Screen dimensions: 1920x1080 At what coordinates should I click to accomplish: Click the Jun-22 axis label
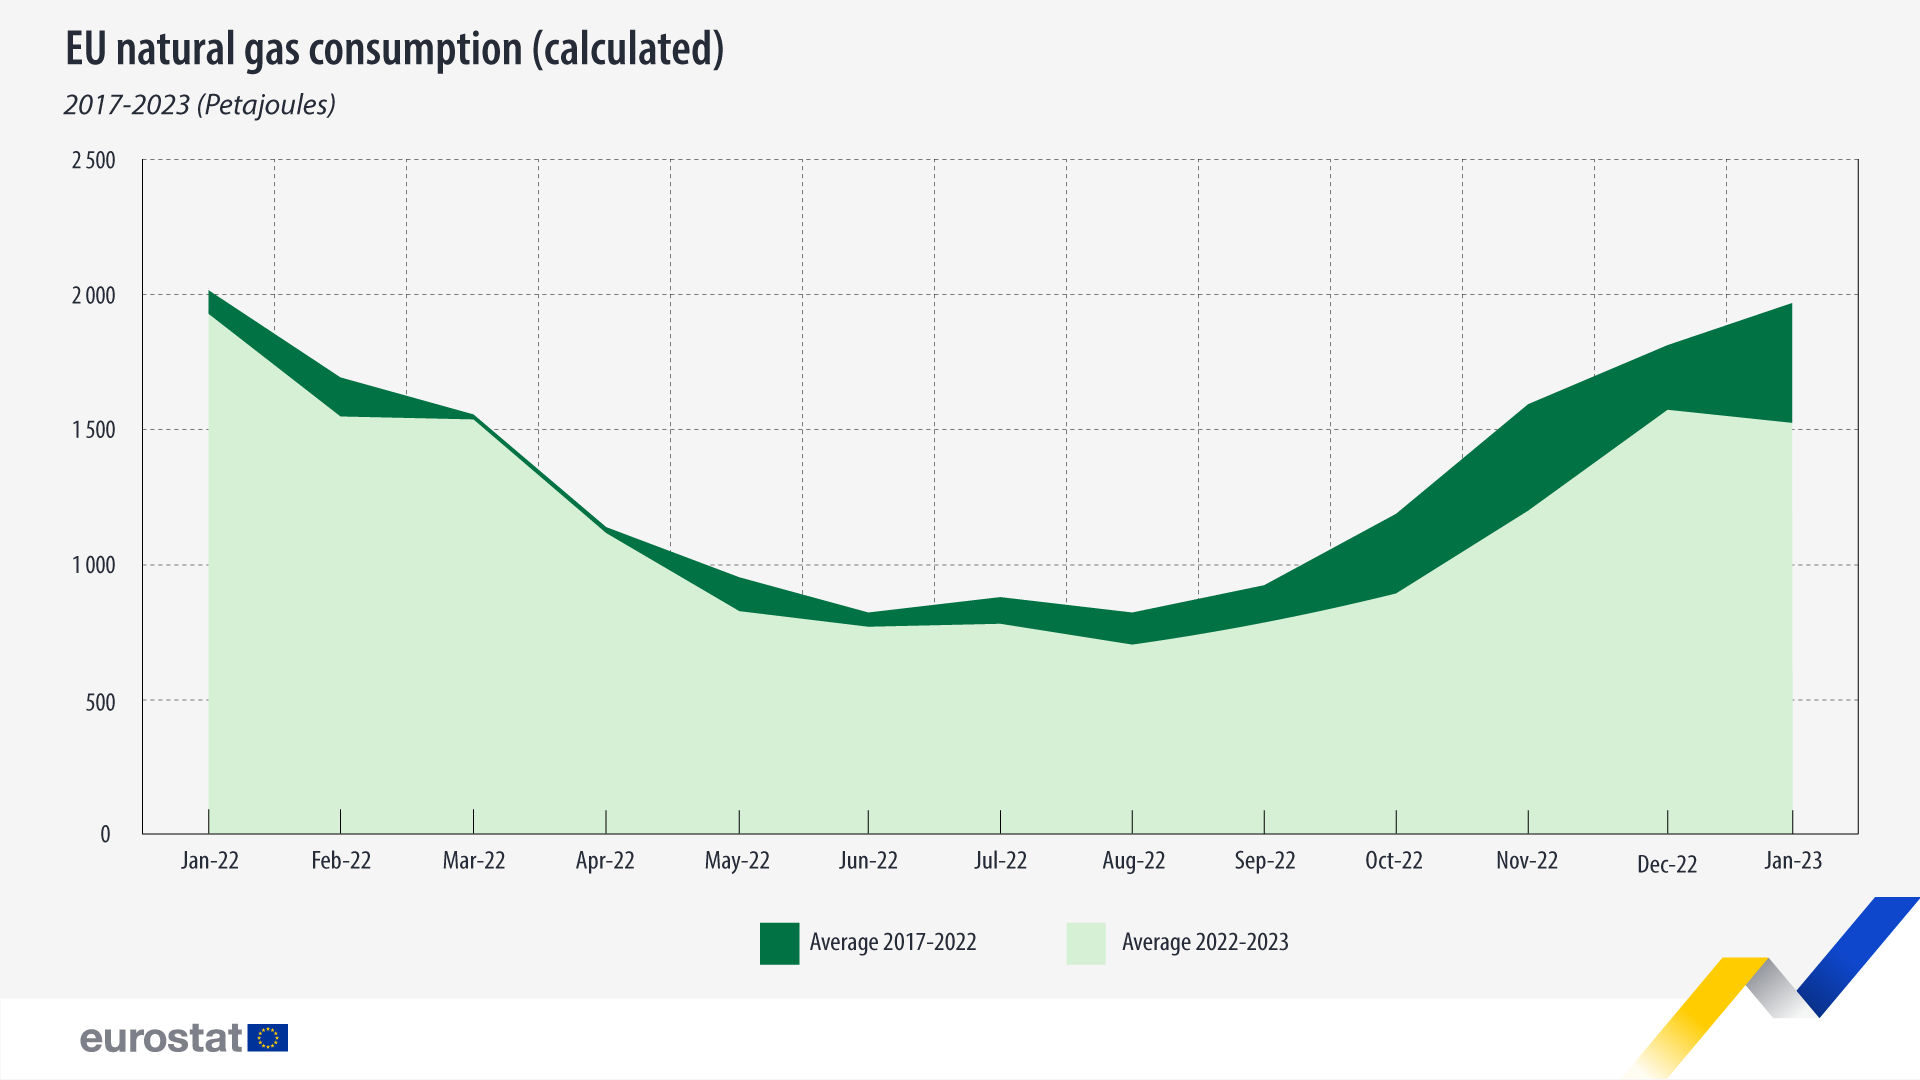pos(868,861)
